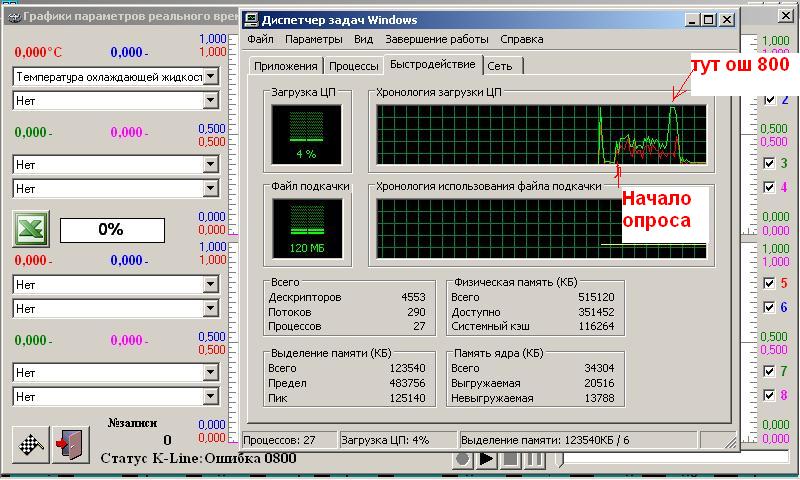Switch to the 'Процессы' tab
800x480 pixels.
353,66
